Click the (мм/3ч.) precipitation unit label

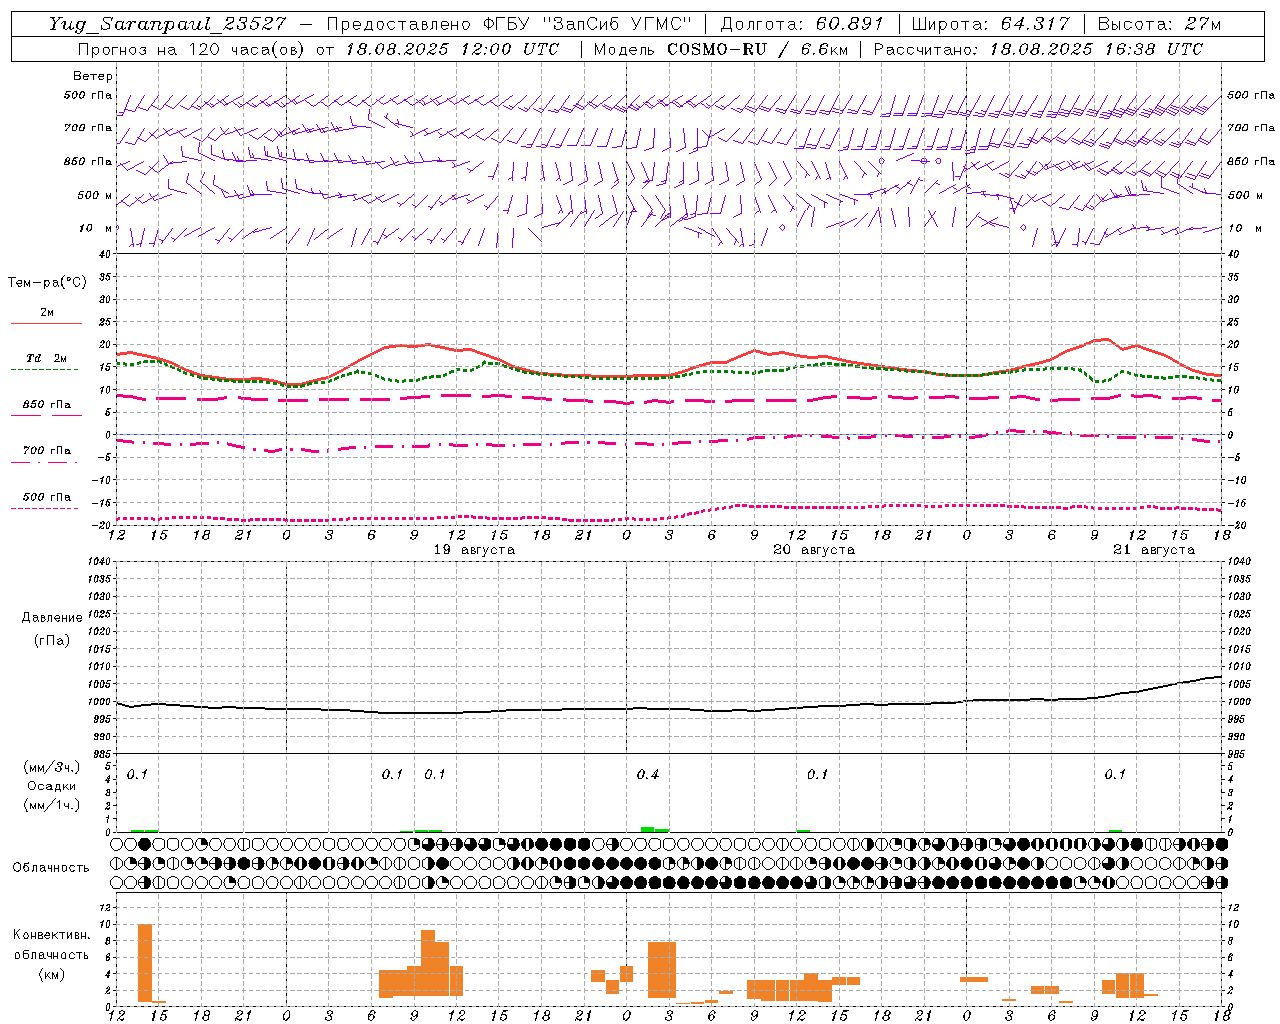click(x=52, y=767)
